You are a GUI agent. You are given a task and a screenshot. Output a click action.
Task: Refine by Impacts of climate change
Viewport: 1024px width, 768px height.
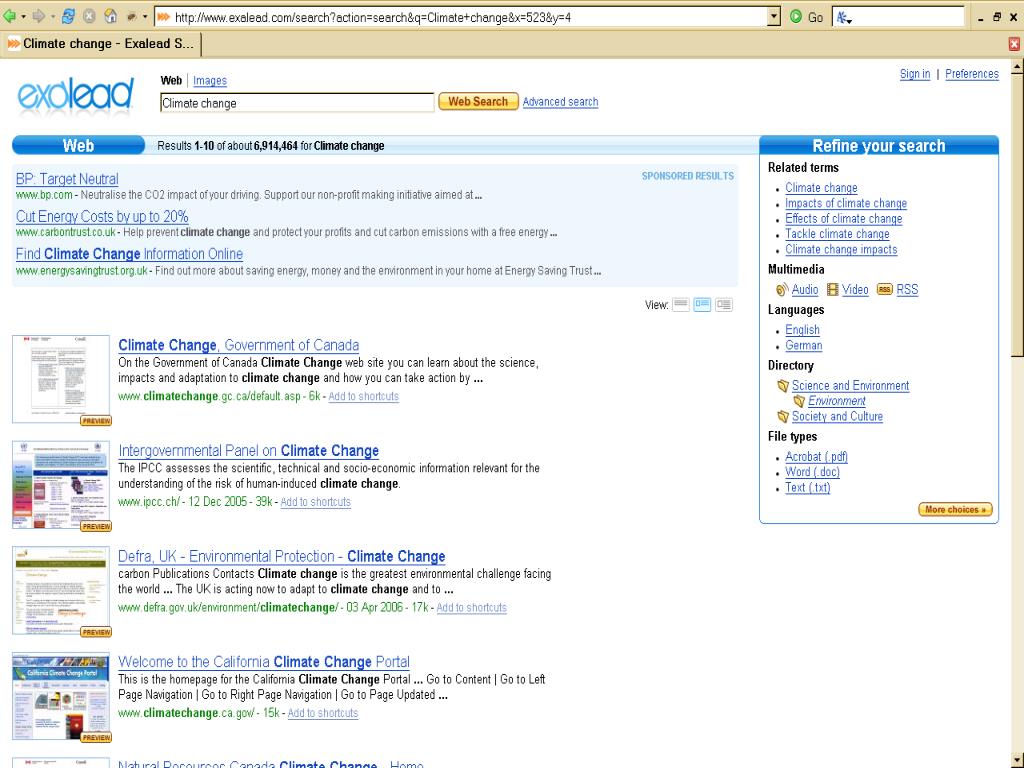[846, 203]
